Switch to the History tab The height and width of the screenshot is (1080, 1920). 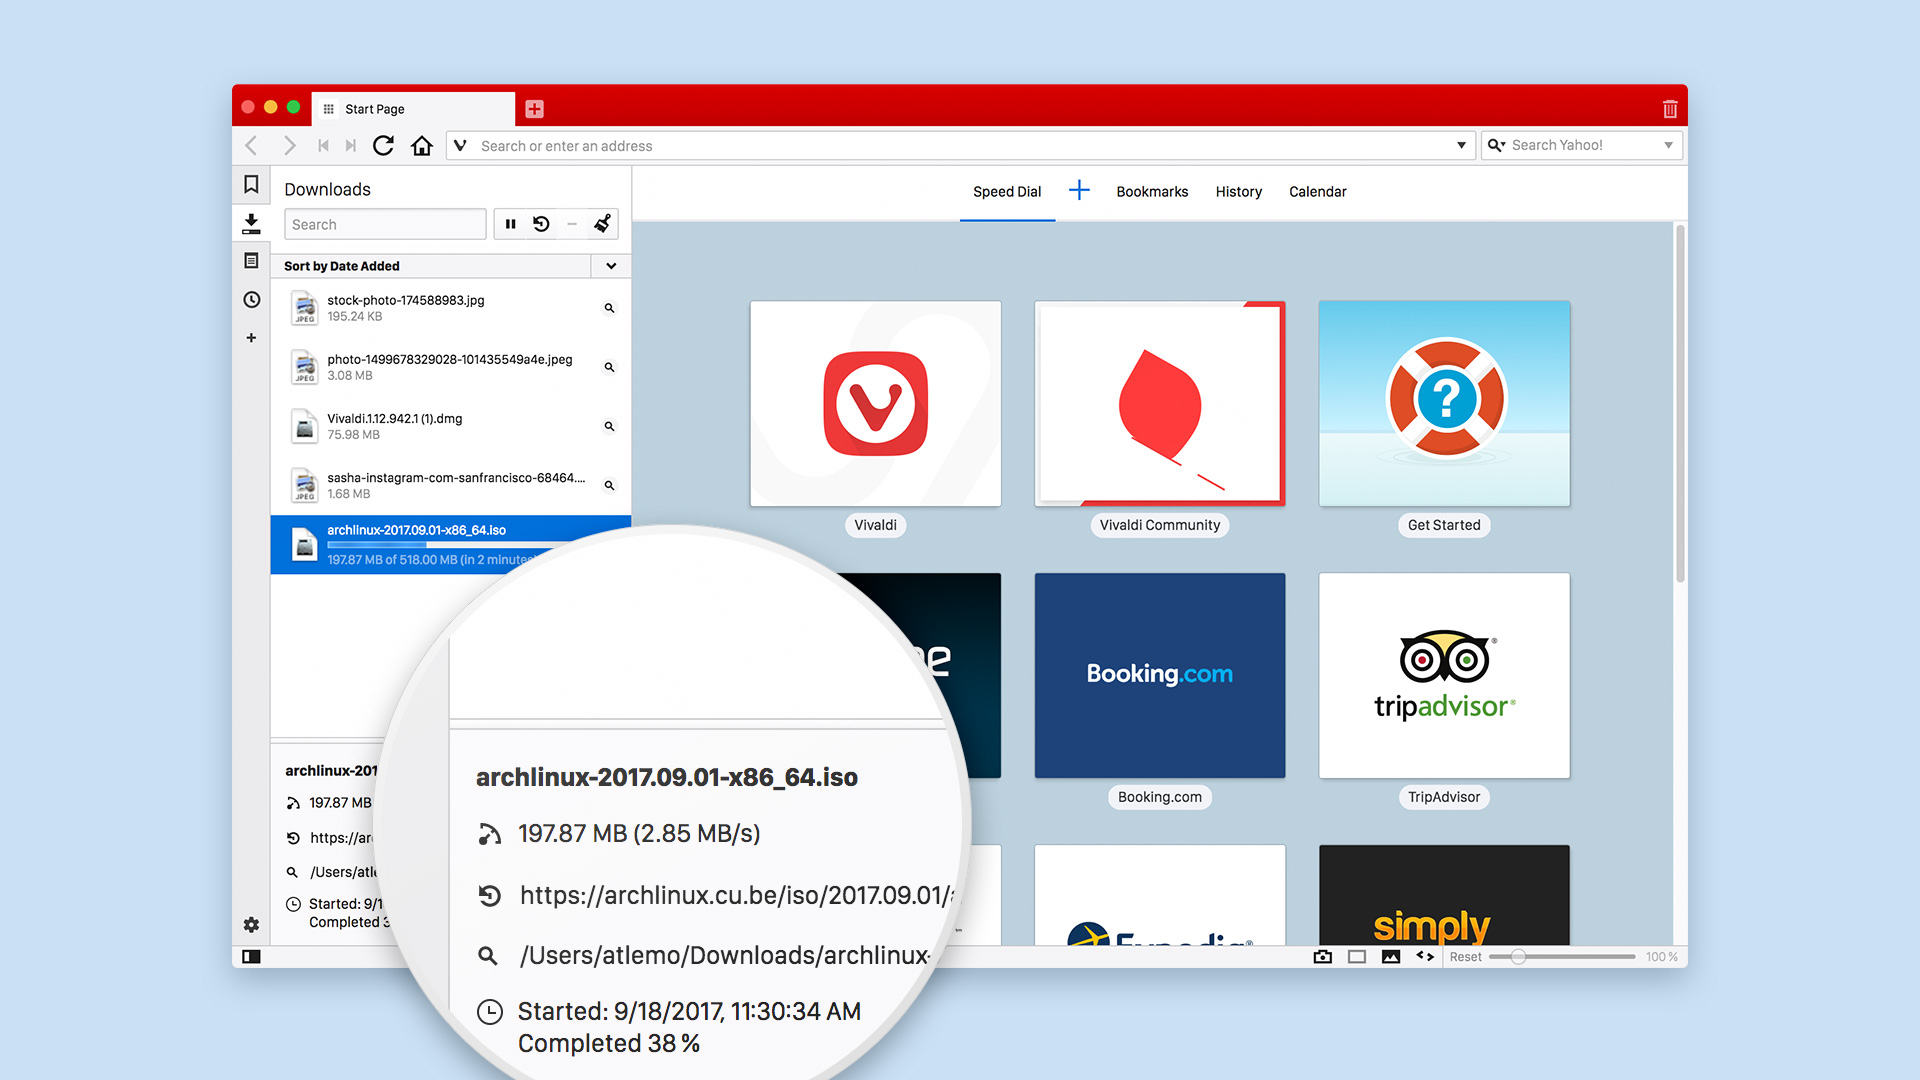pos(1237,191)
